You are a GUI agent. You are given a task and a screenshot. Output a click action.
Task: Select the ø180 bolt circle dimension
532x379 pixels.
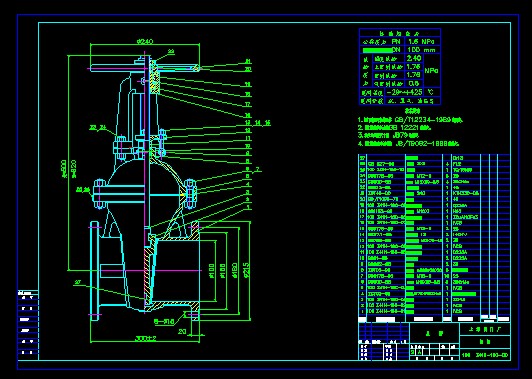coord(234,270)
